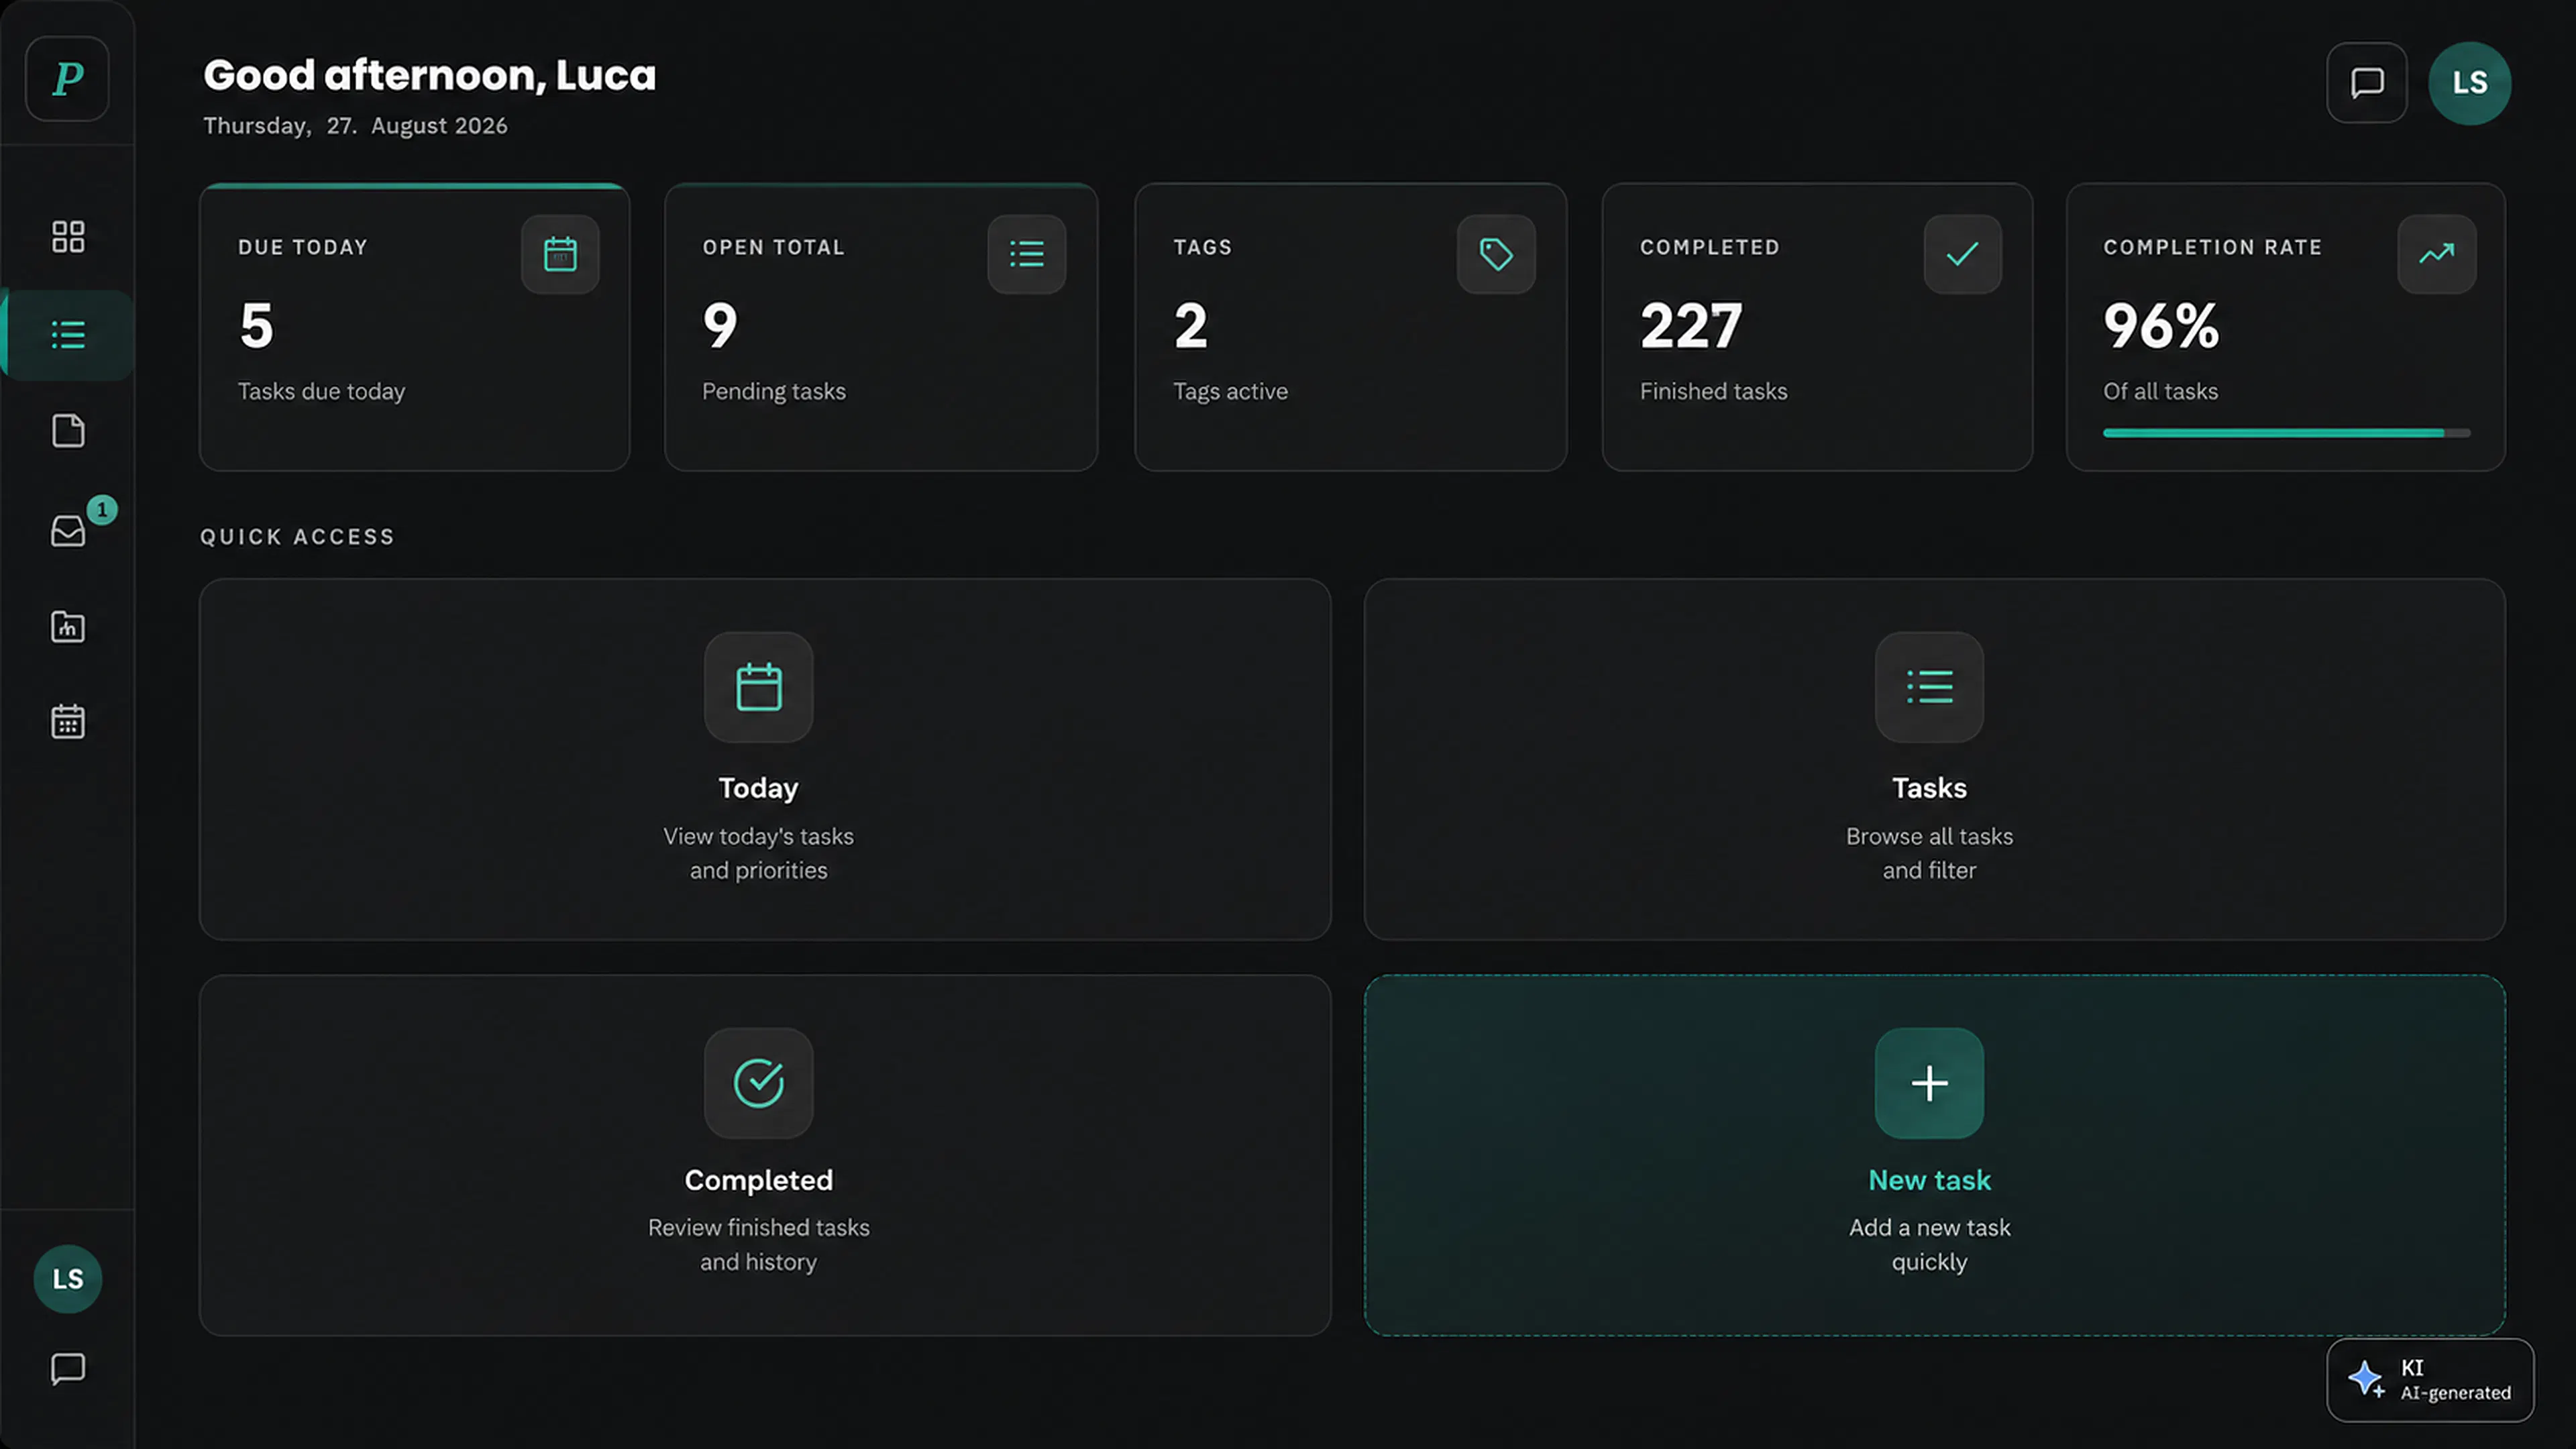This screenshot has width=2576, height=1449.
Task: Click the notification badge showing 1
Action: 102,510
